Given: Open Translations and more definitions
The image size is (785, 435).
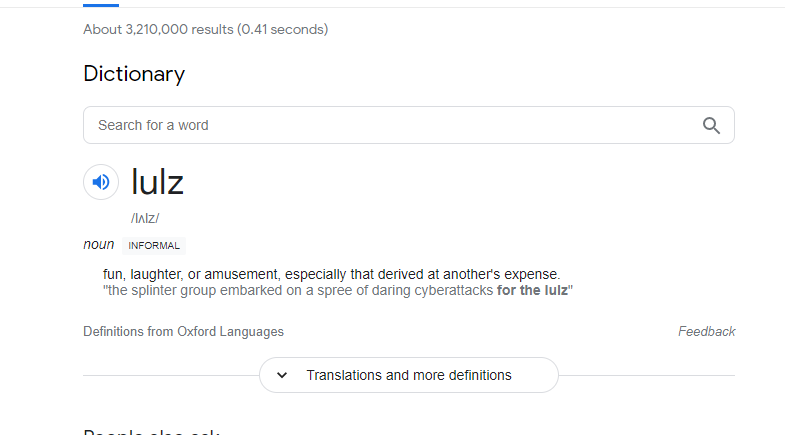Looking at the screenshot, I should point(409,375).
